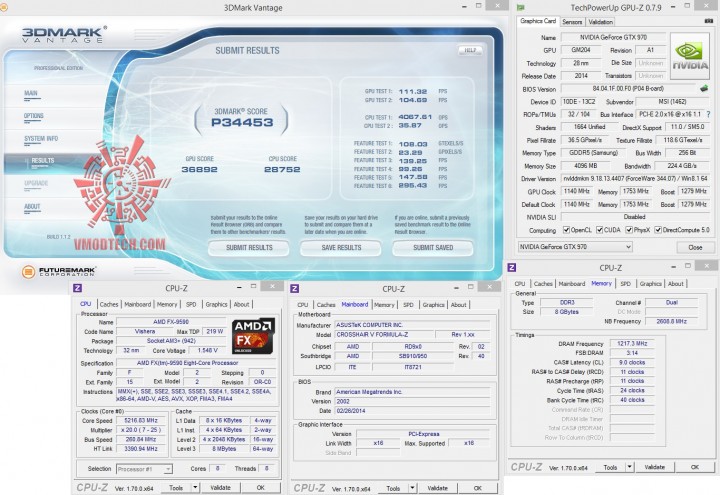Image resolution: width=720 pixels, height=495 pixels.
Task: Click the GPU score value 36892
Action: (199, 169)
